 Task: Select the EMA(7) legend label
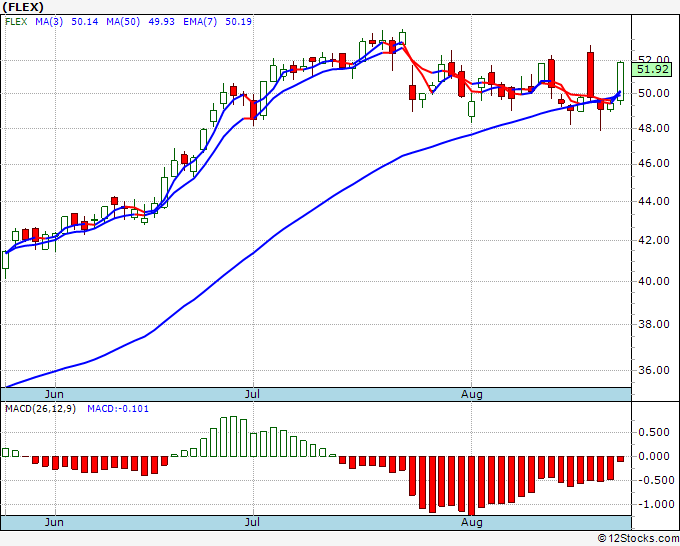click(x=200, y=22)
